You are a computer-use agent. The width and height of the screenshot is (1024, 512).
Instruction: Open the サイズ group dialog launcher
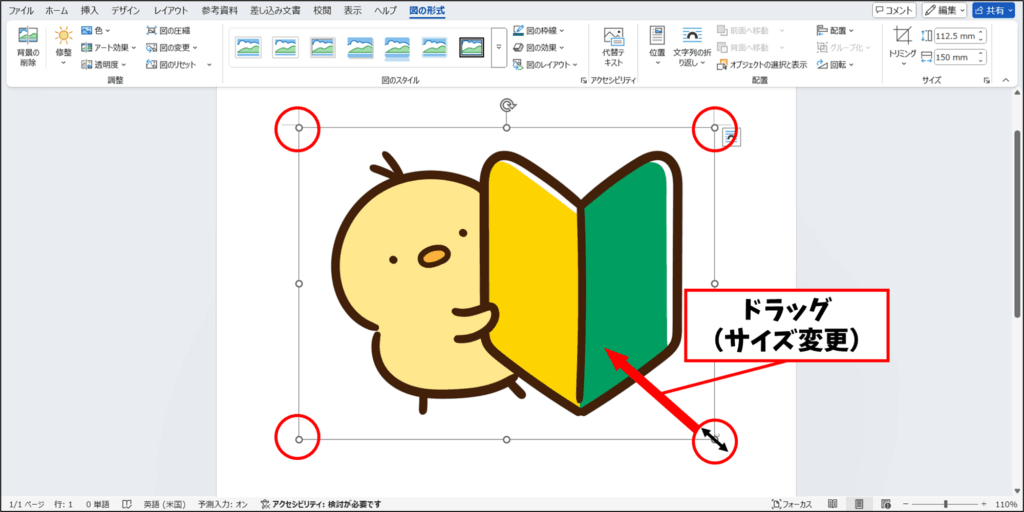[986, 81]
